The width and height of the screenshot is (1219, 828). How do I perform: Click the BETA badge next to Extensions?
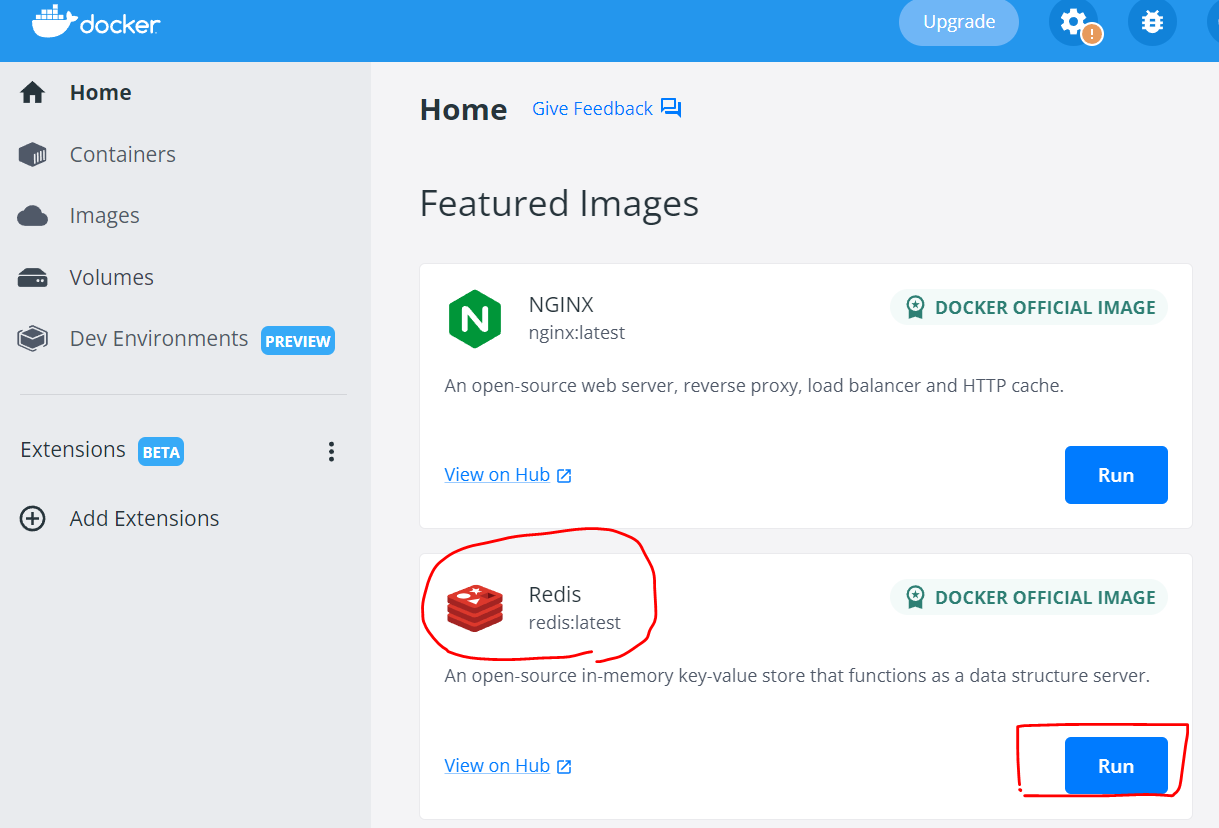click(161, 452)
